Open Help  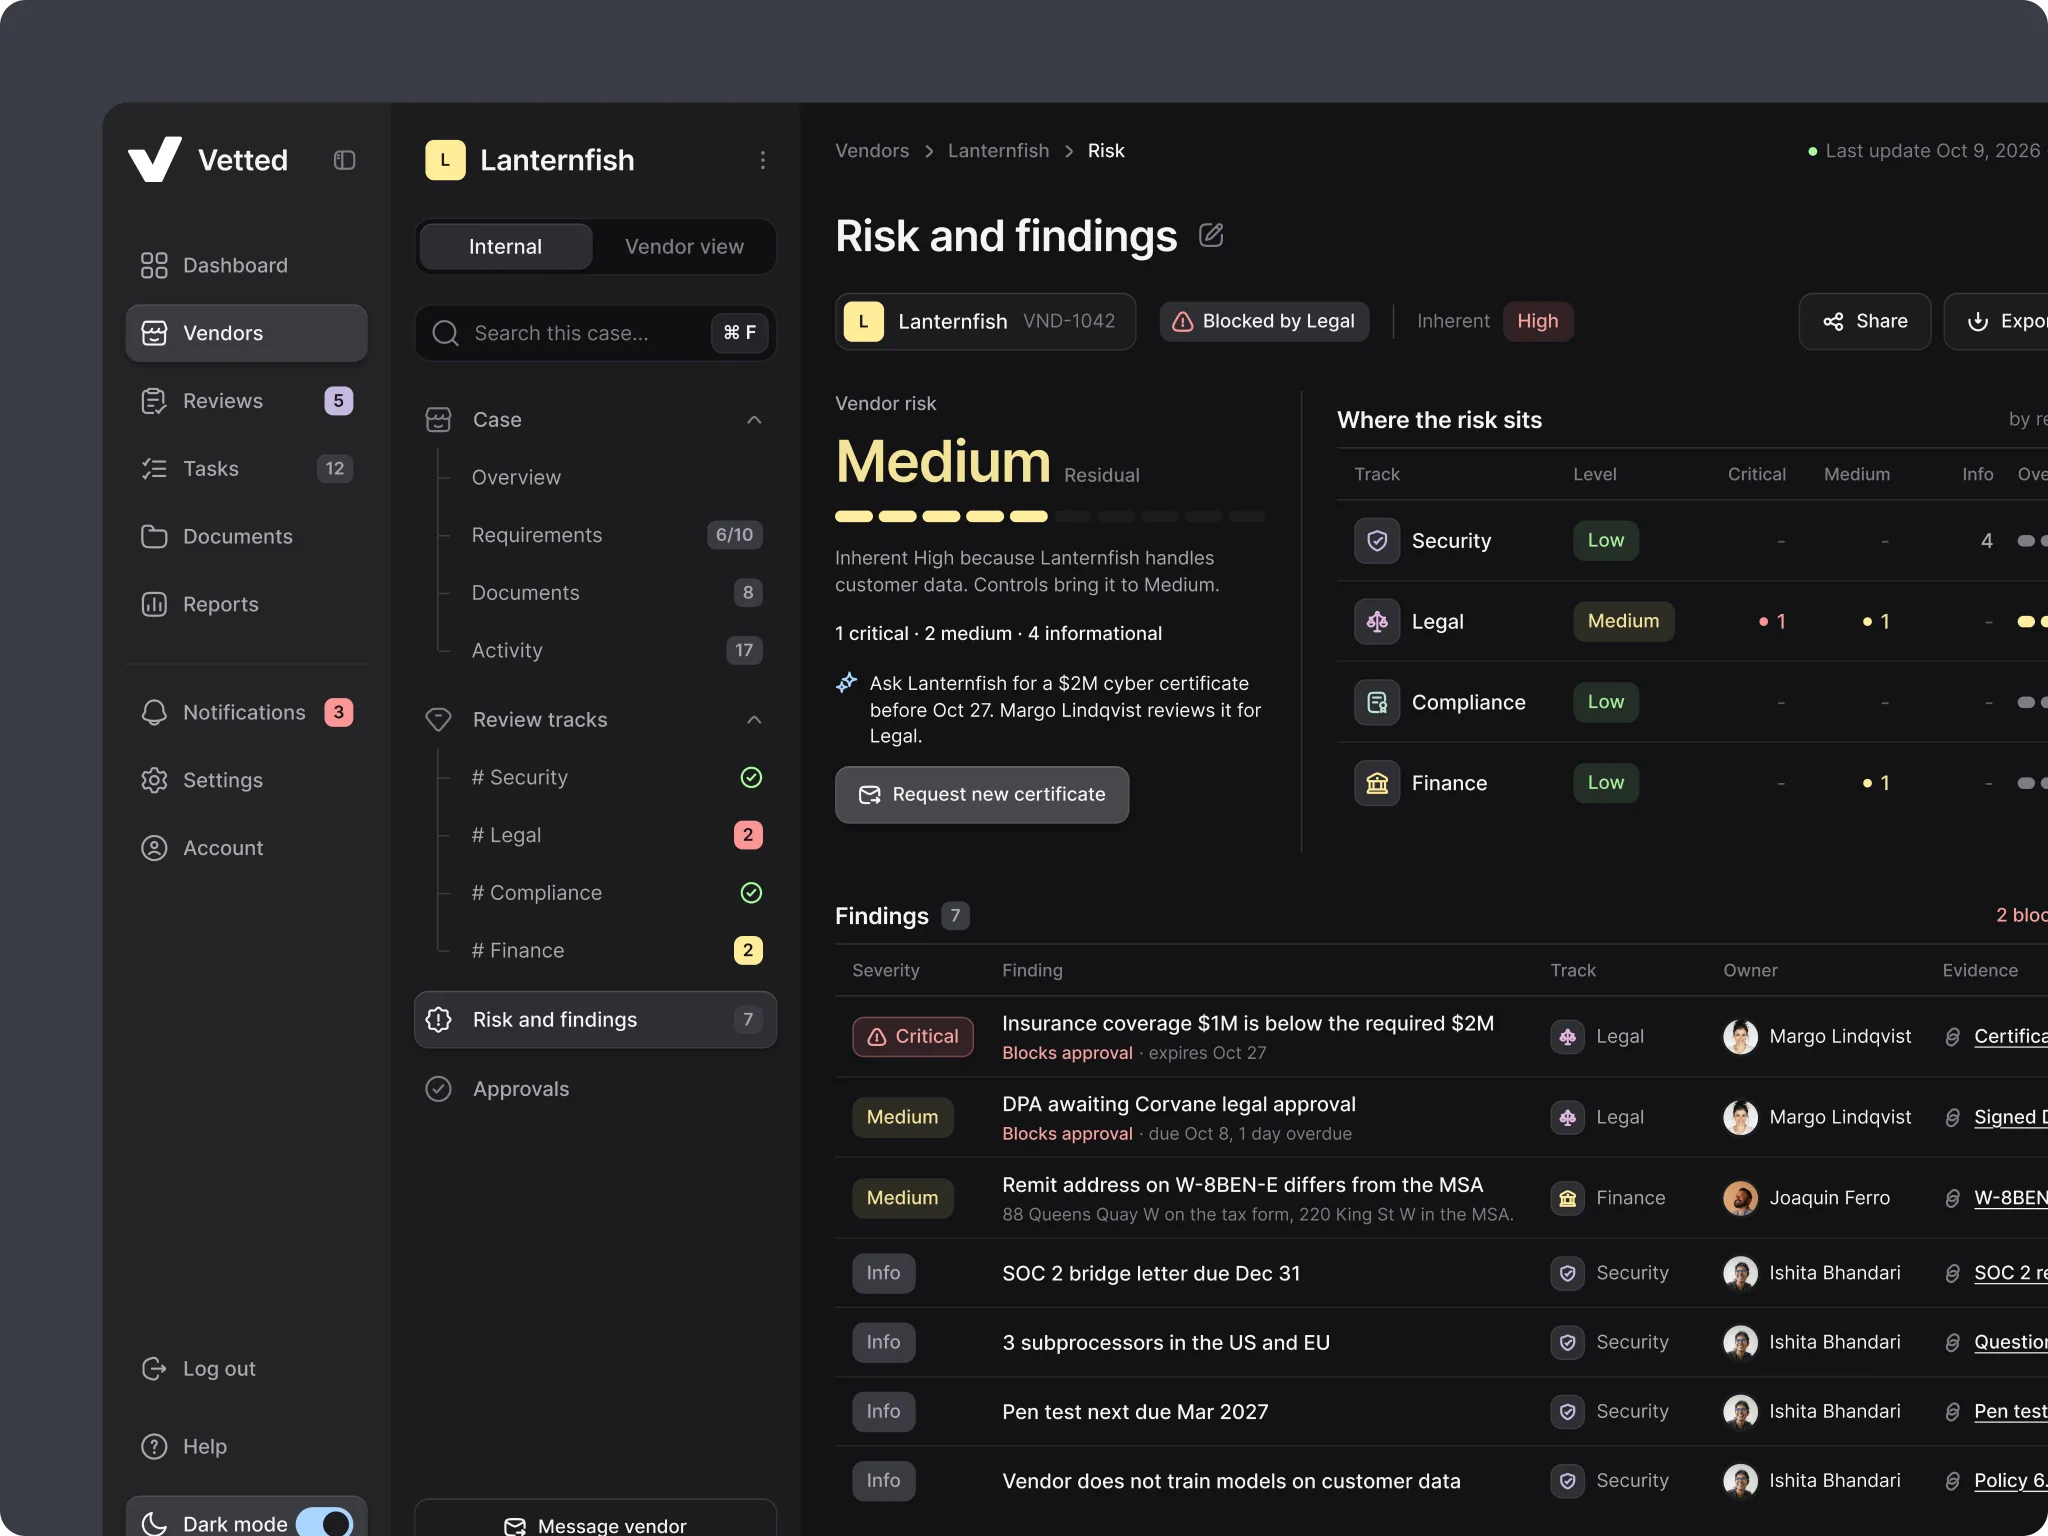point(246,1446)
